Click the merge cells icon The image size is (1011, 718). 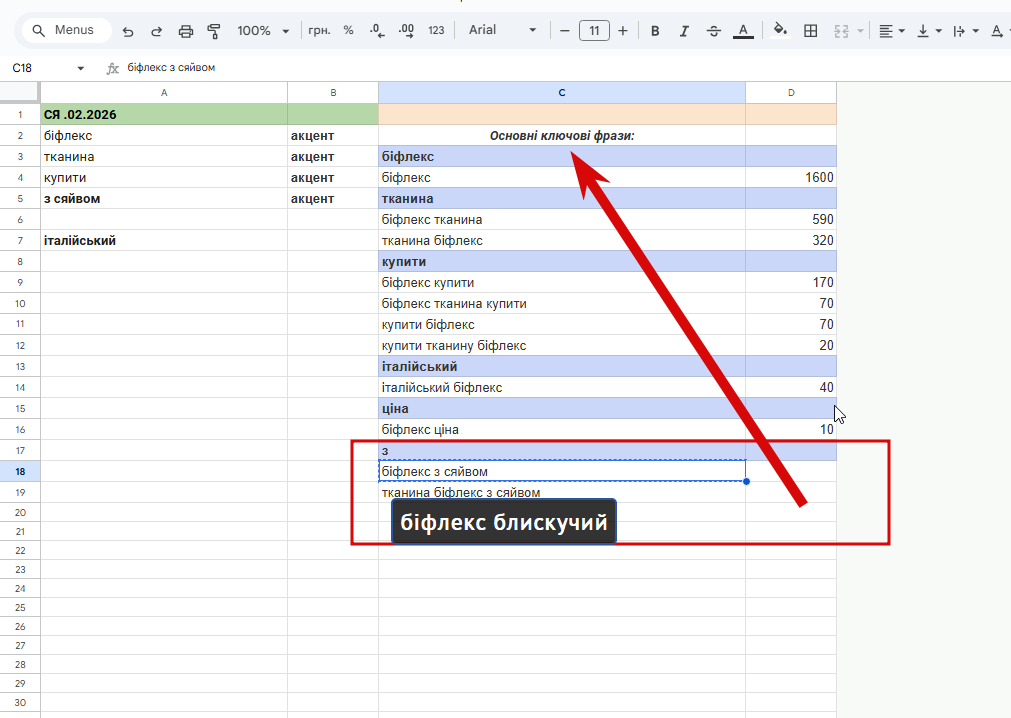pyautogui.click(x=841, y=30)
